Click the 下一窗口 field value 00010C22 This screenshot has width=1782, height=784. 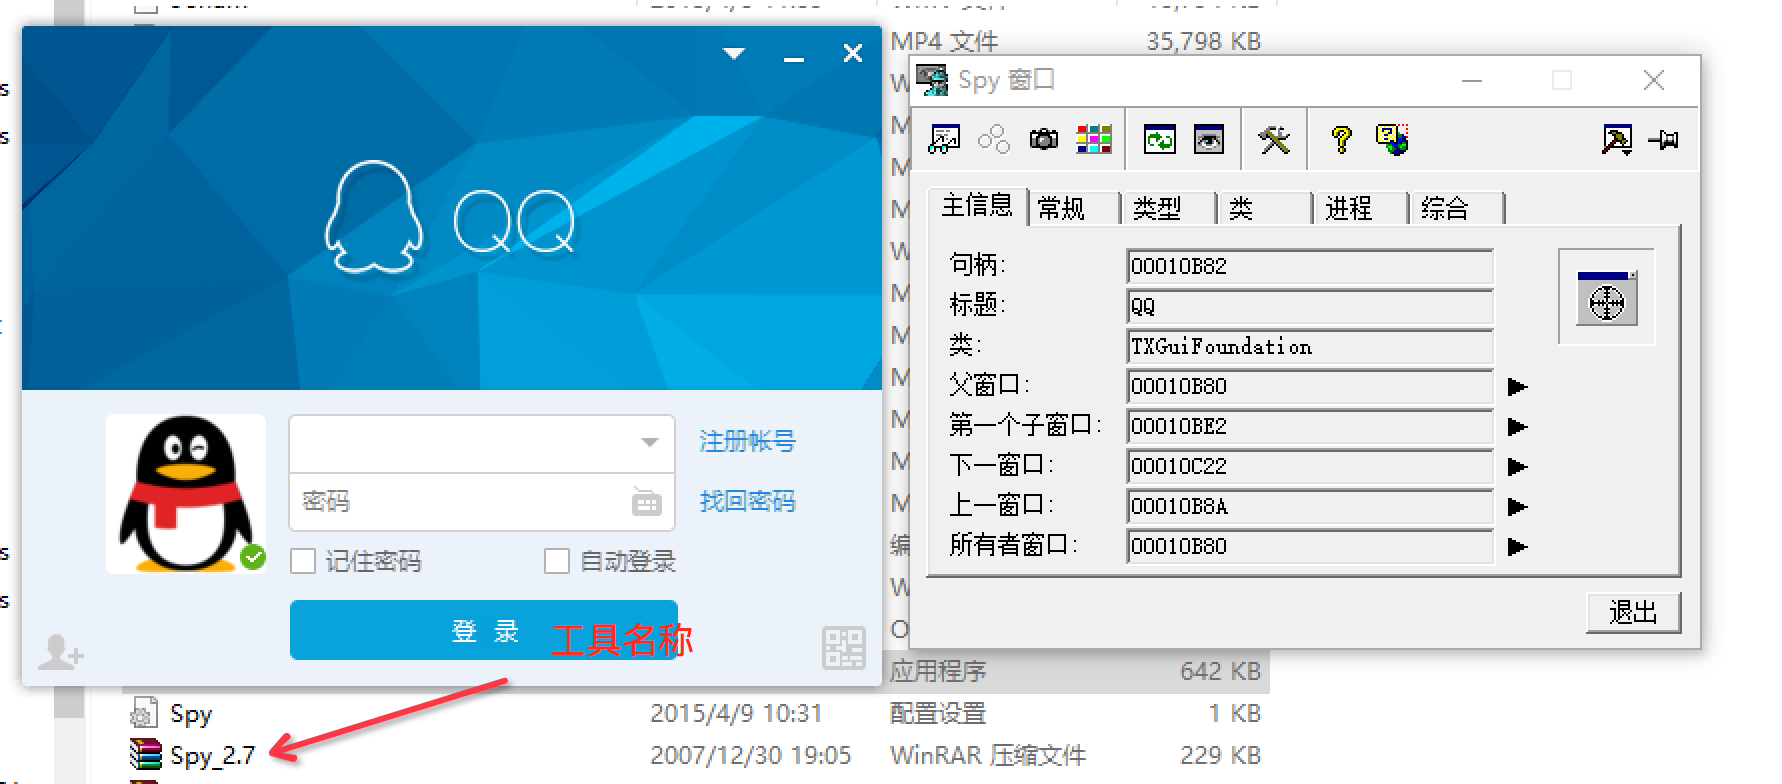(x=1309, y=466)
